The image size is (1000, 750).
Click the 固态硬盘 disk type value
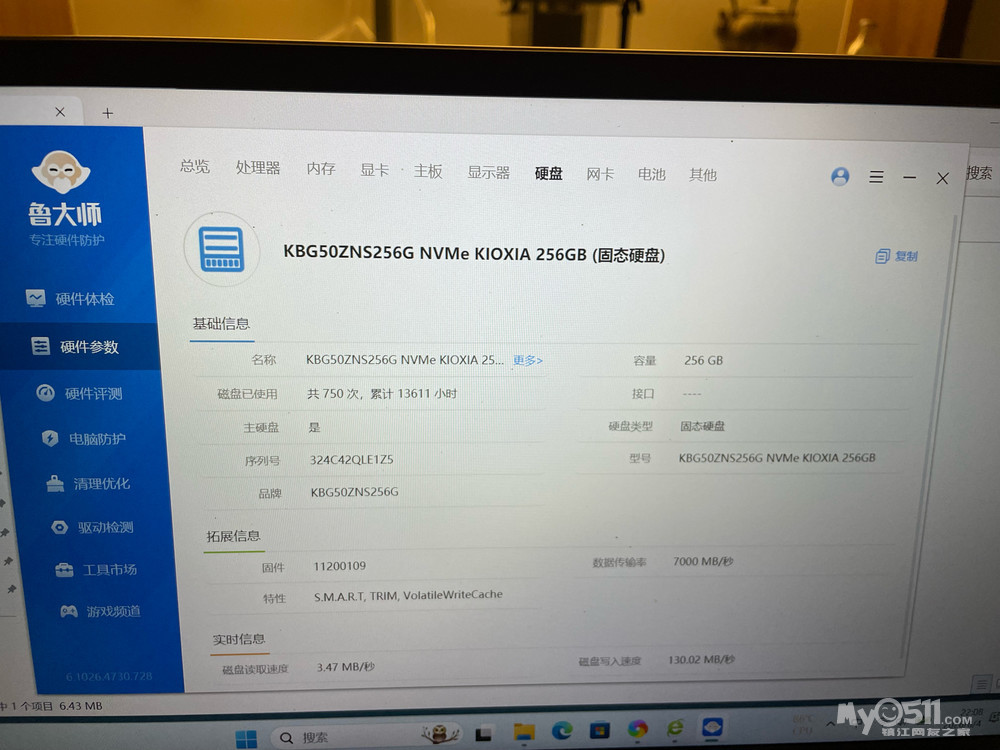(x=702, y=426)
